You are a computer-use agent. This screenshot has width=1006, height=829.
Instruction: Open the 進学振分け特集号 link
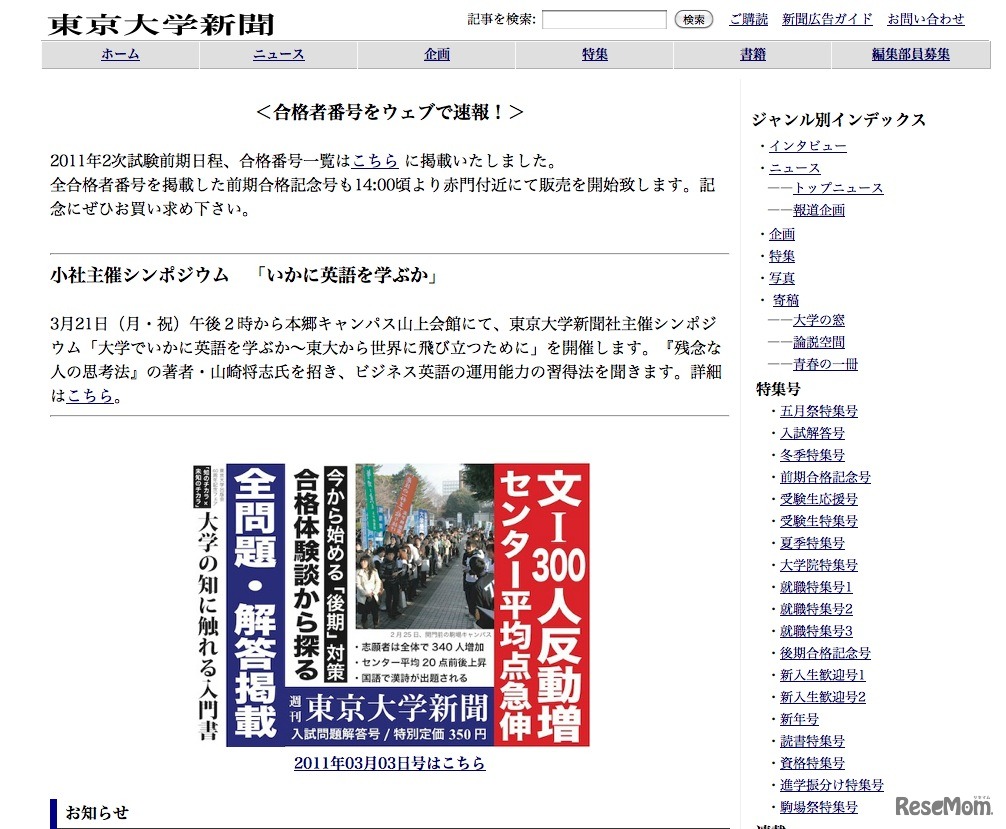pyautogui.click(x=831, y=785)
